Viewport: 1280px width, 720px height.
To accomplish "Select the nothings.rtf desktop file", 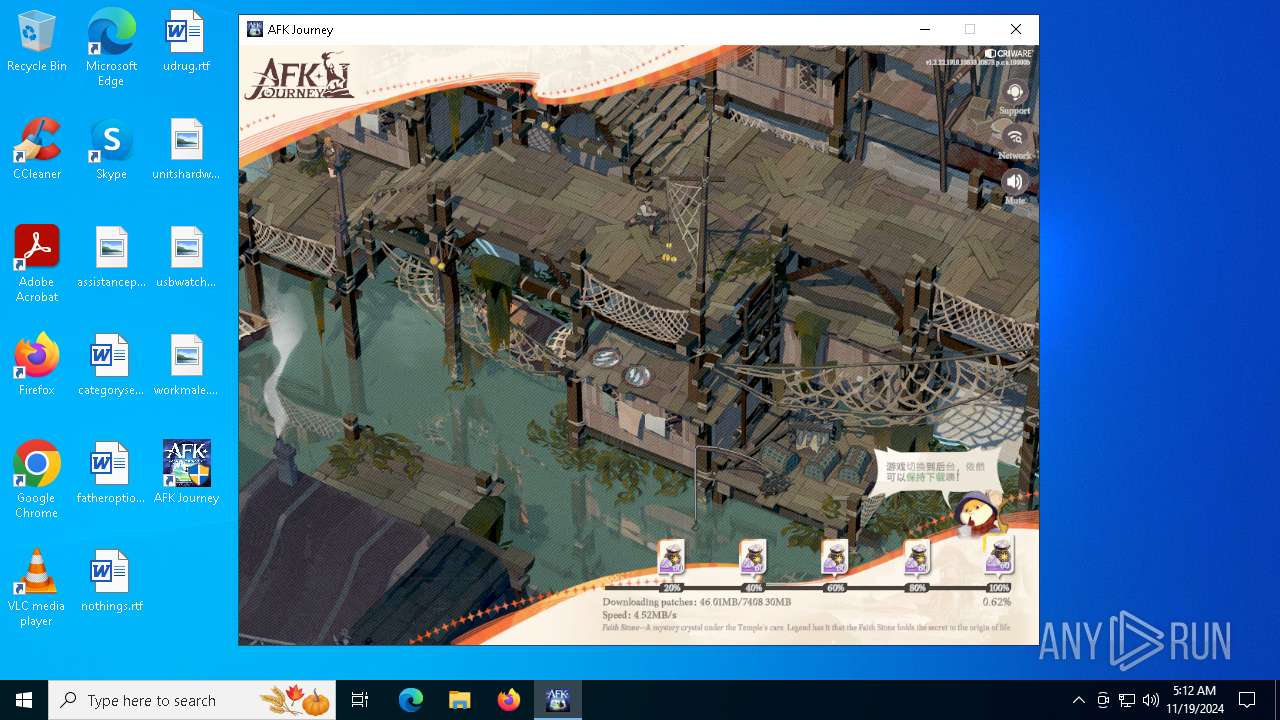I will pos(111,582).
